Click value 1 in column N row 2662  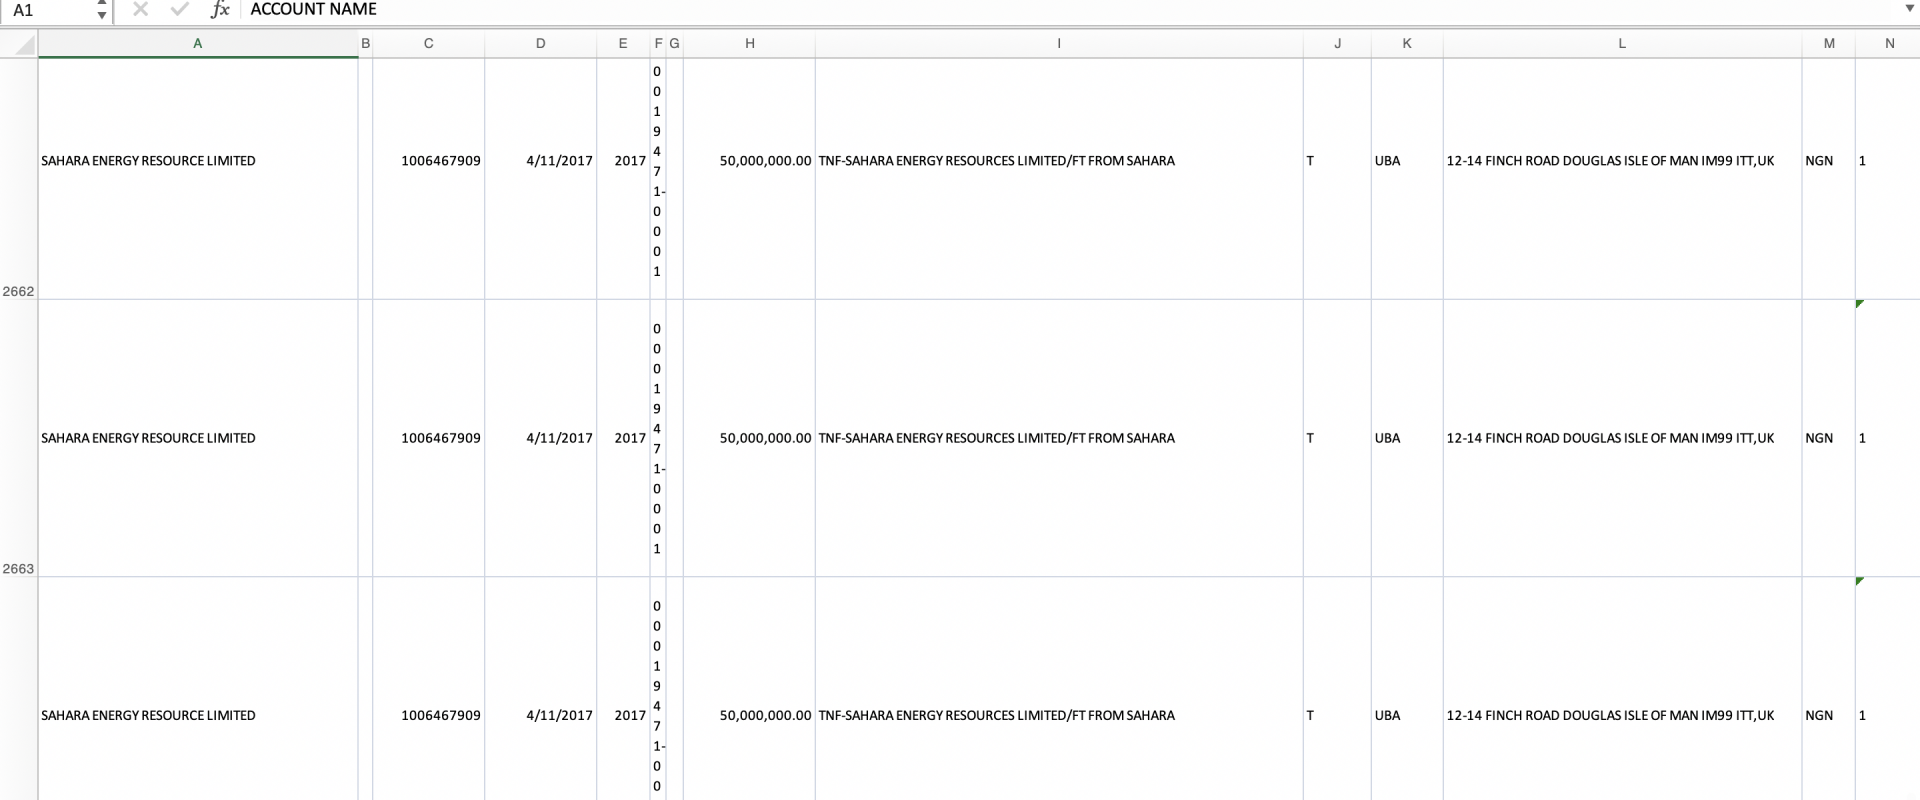1862,161
